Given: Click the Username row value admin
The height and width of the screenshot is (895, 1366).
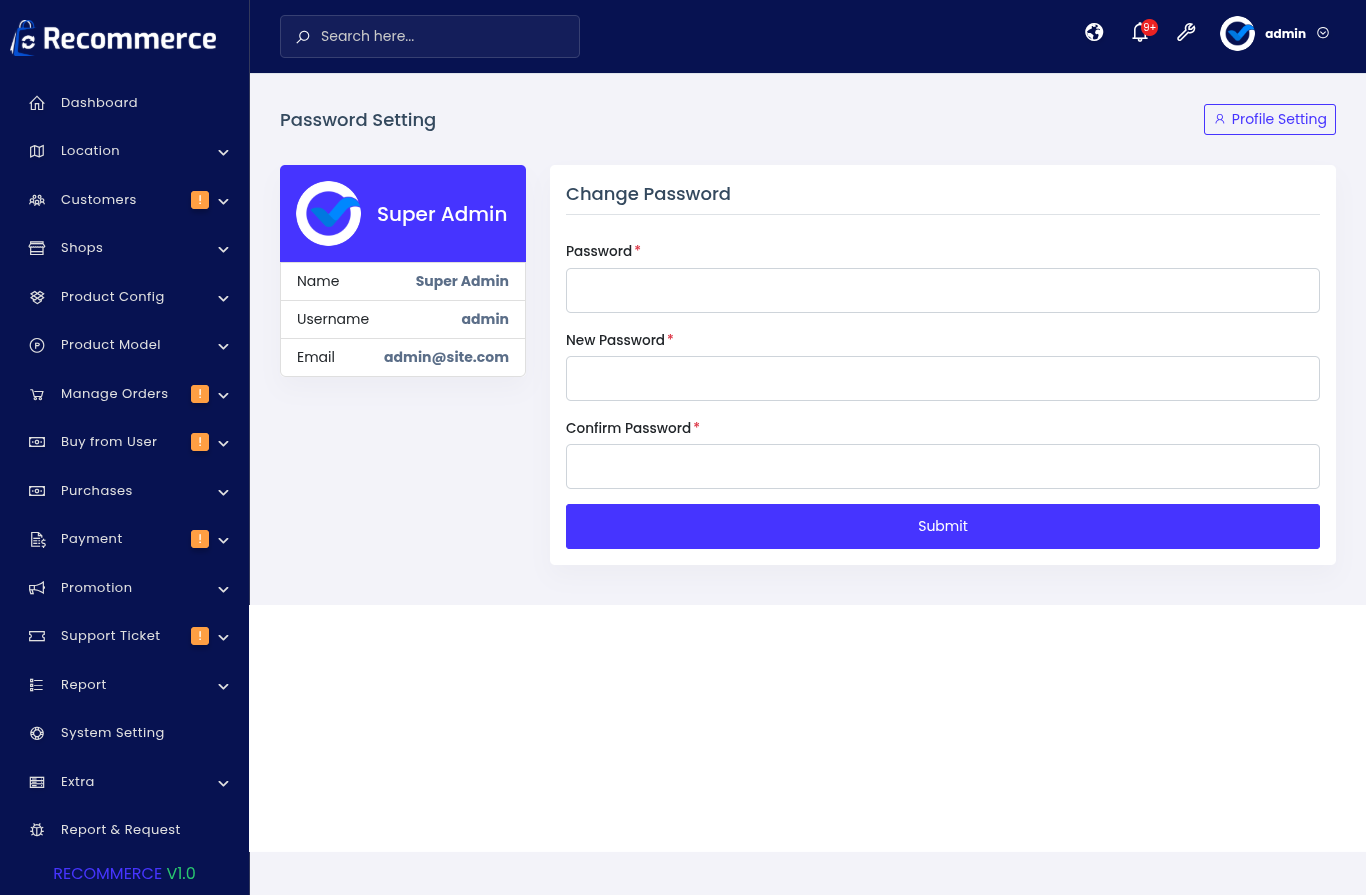Looking at the screenshot, I should [485, 319].
